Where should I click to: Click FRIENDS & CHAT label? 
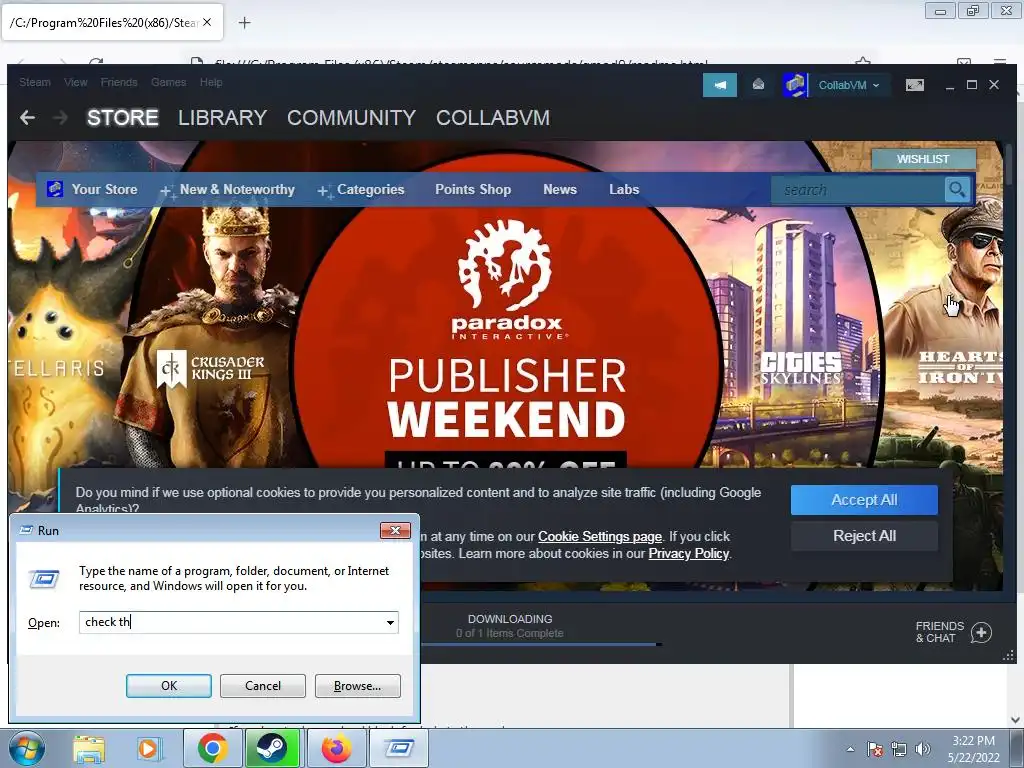click(940, 632)
